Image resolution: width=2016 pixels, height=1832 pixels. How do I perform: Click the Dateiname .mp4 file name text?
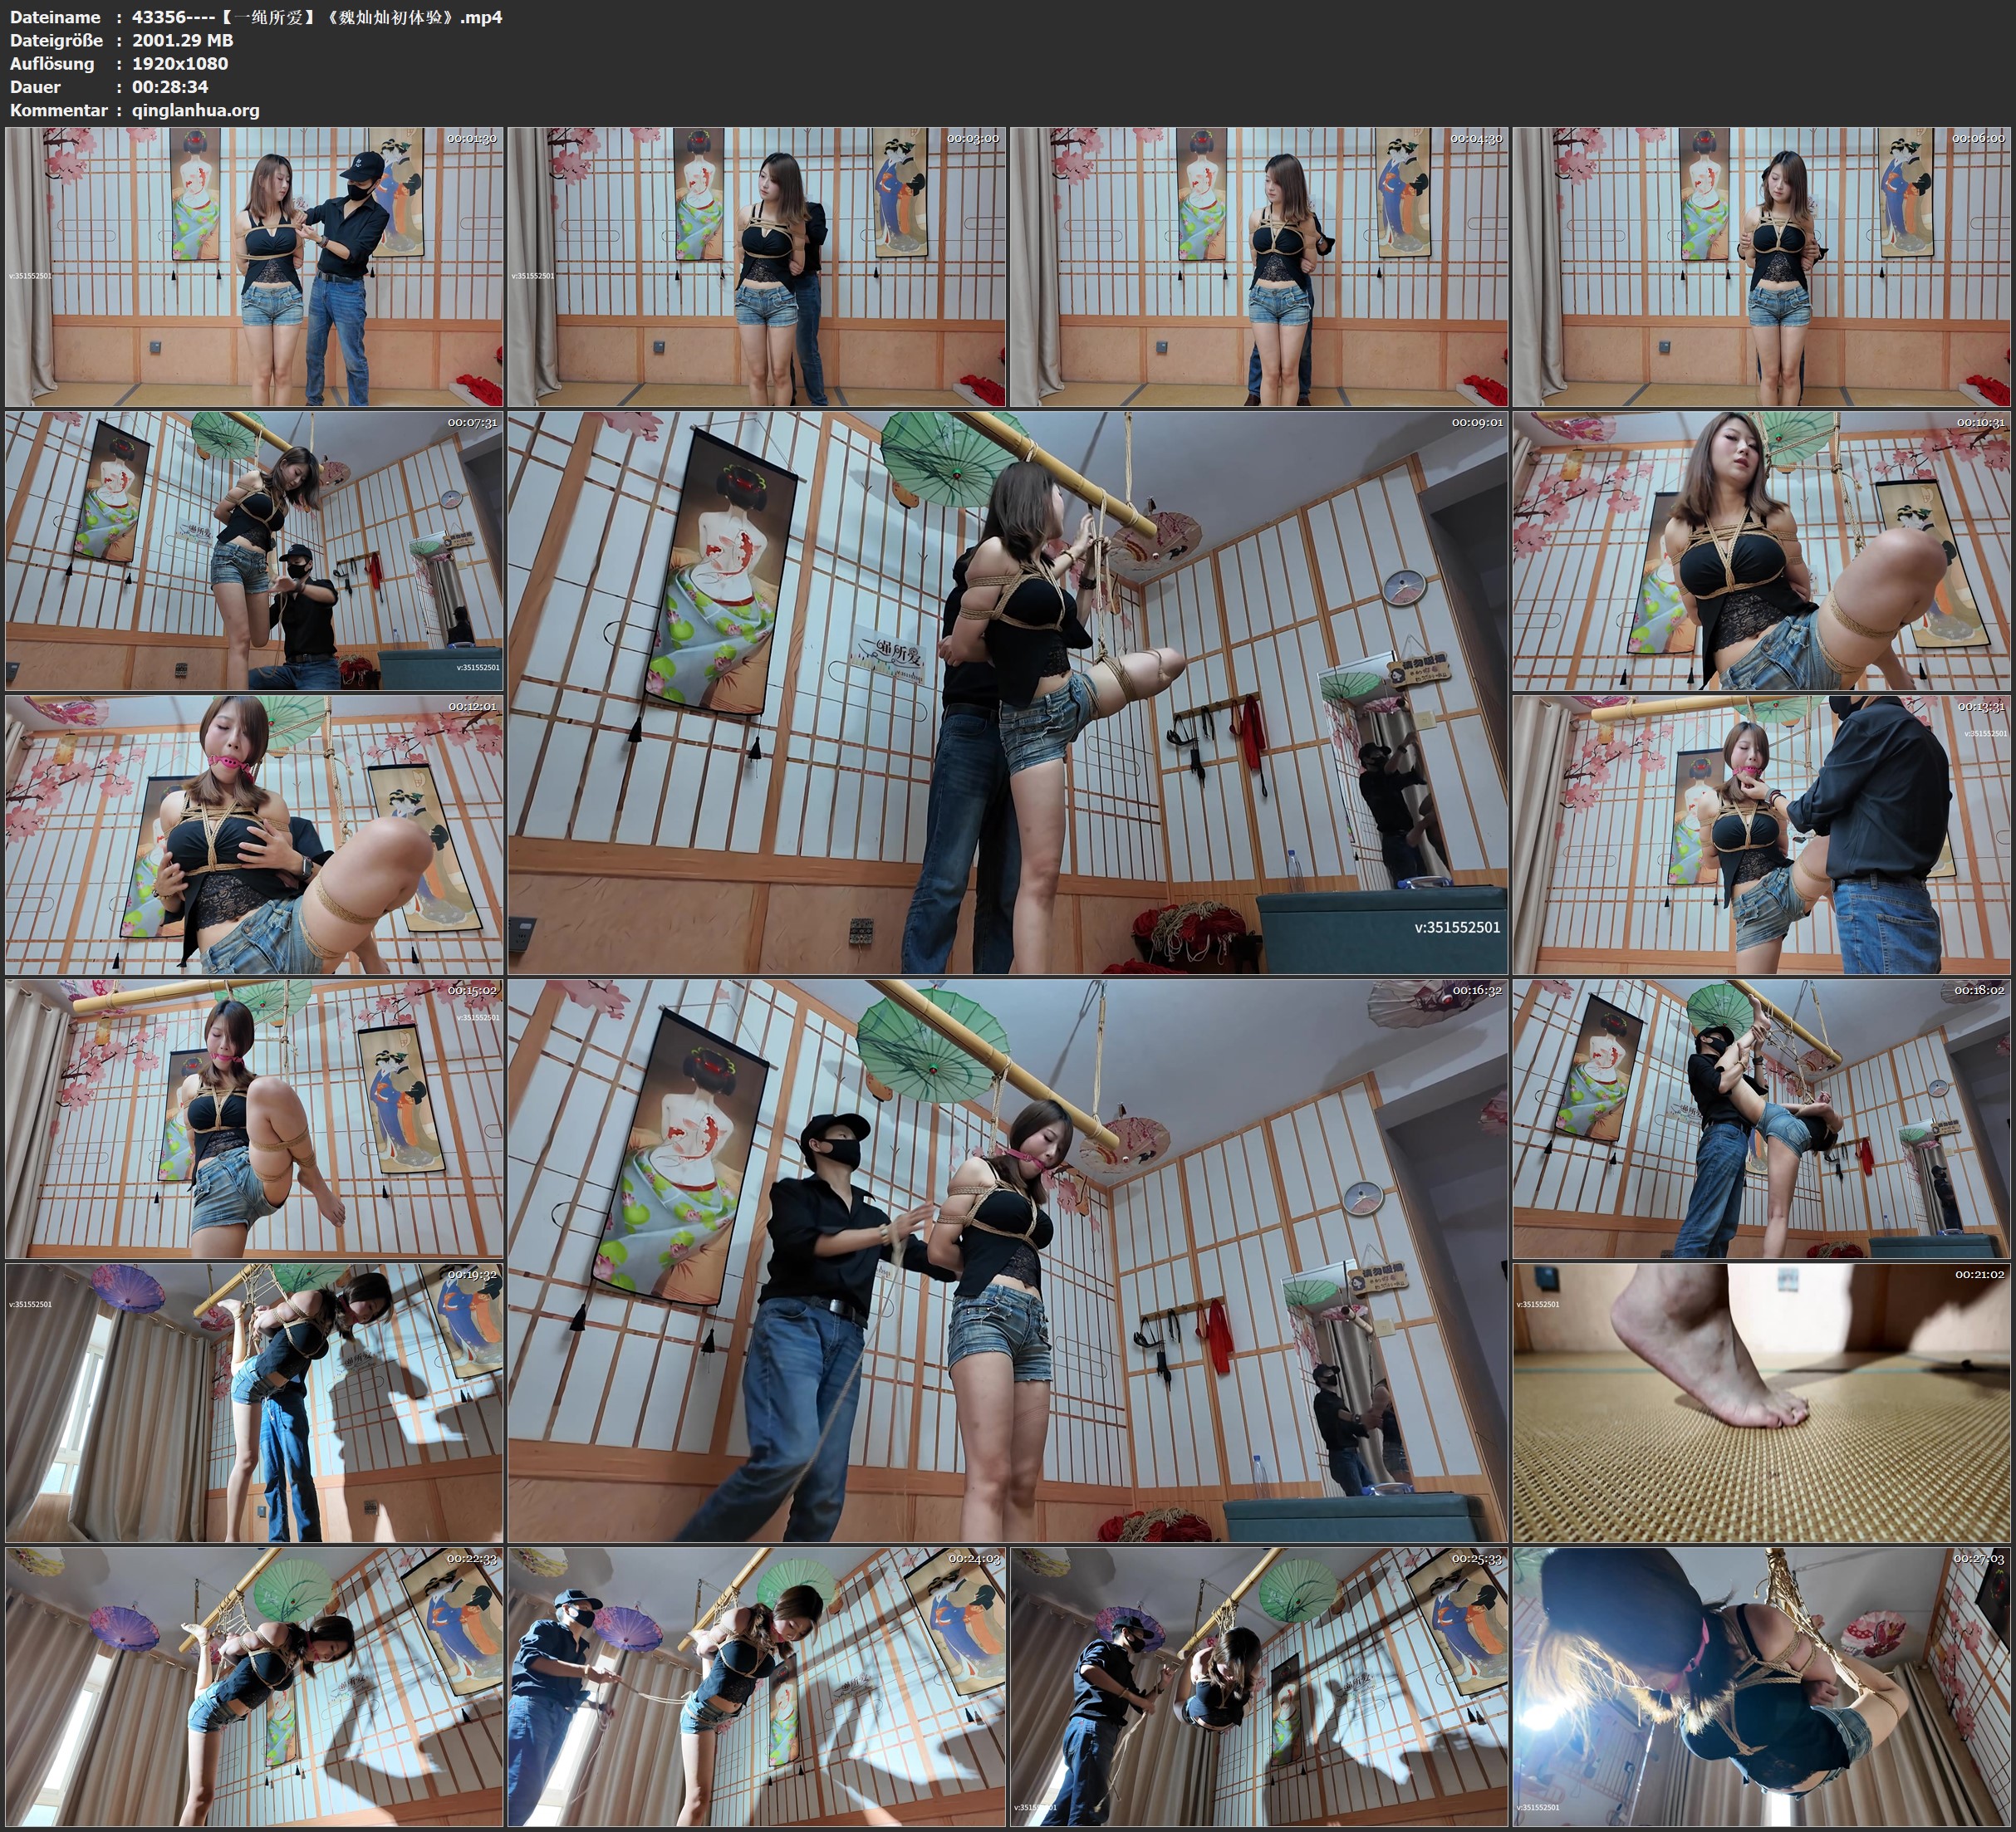point(317,17)
